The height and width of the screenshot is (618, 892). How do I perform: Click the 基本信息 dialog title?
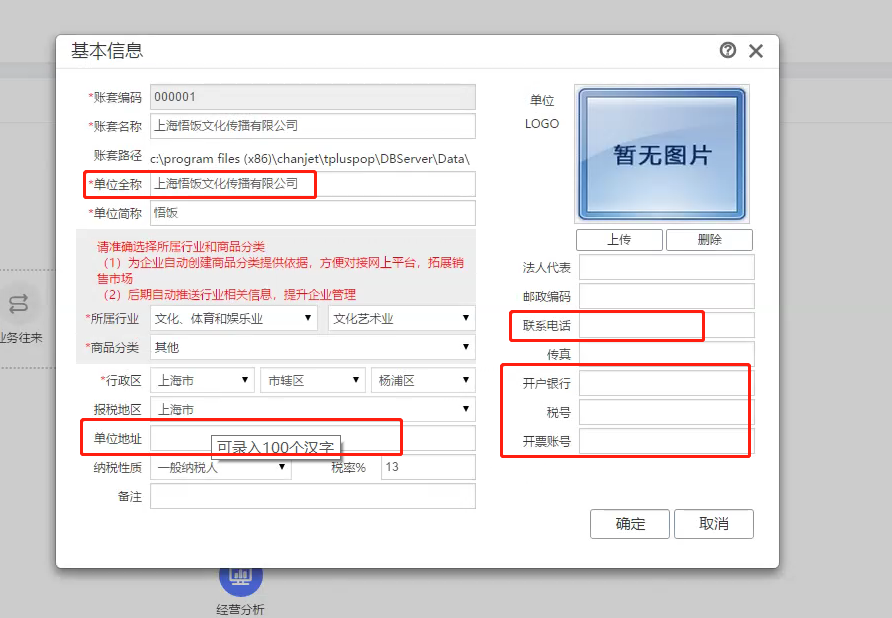(x=107, y=51)
